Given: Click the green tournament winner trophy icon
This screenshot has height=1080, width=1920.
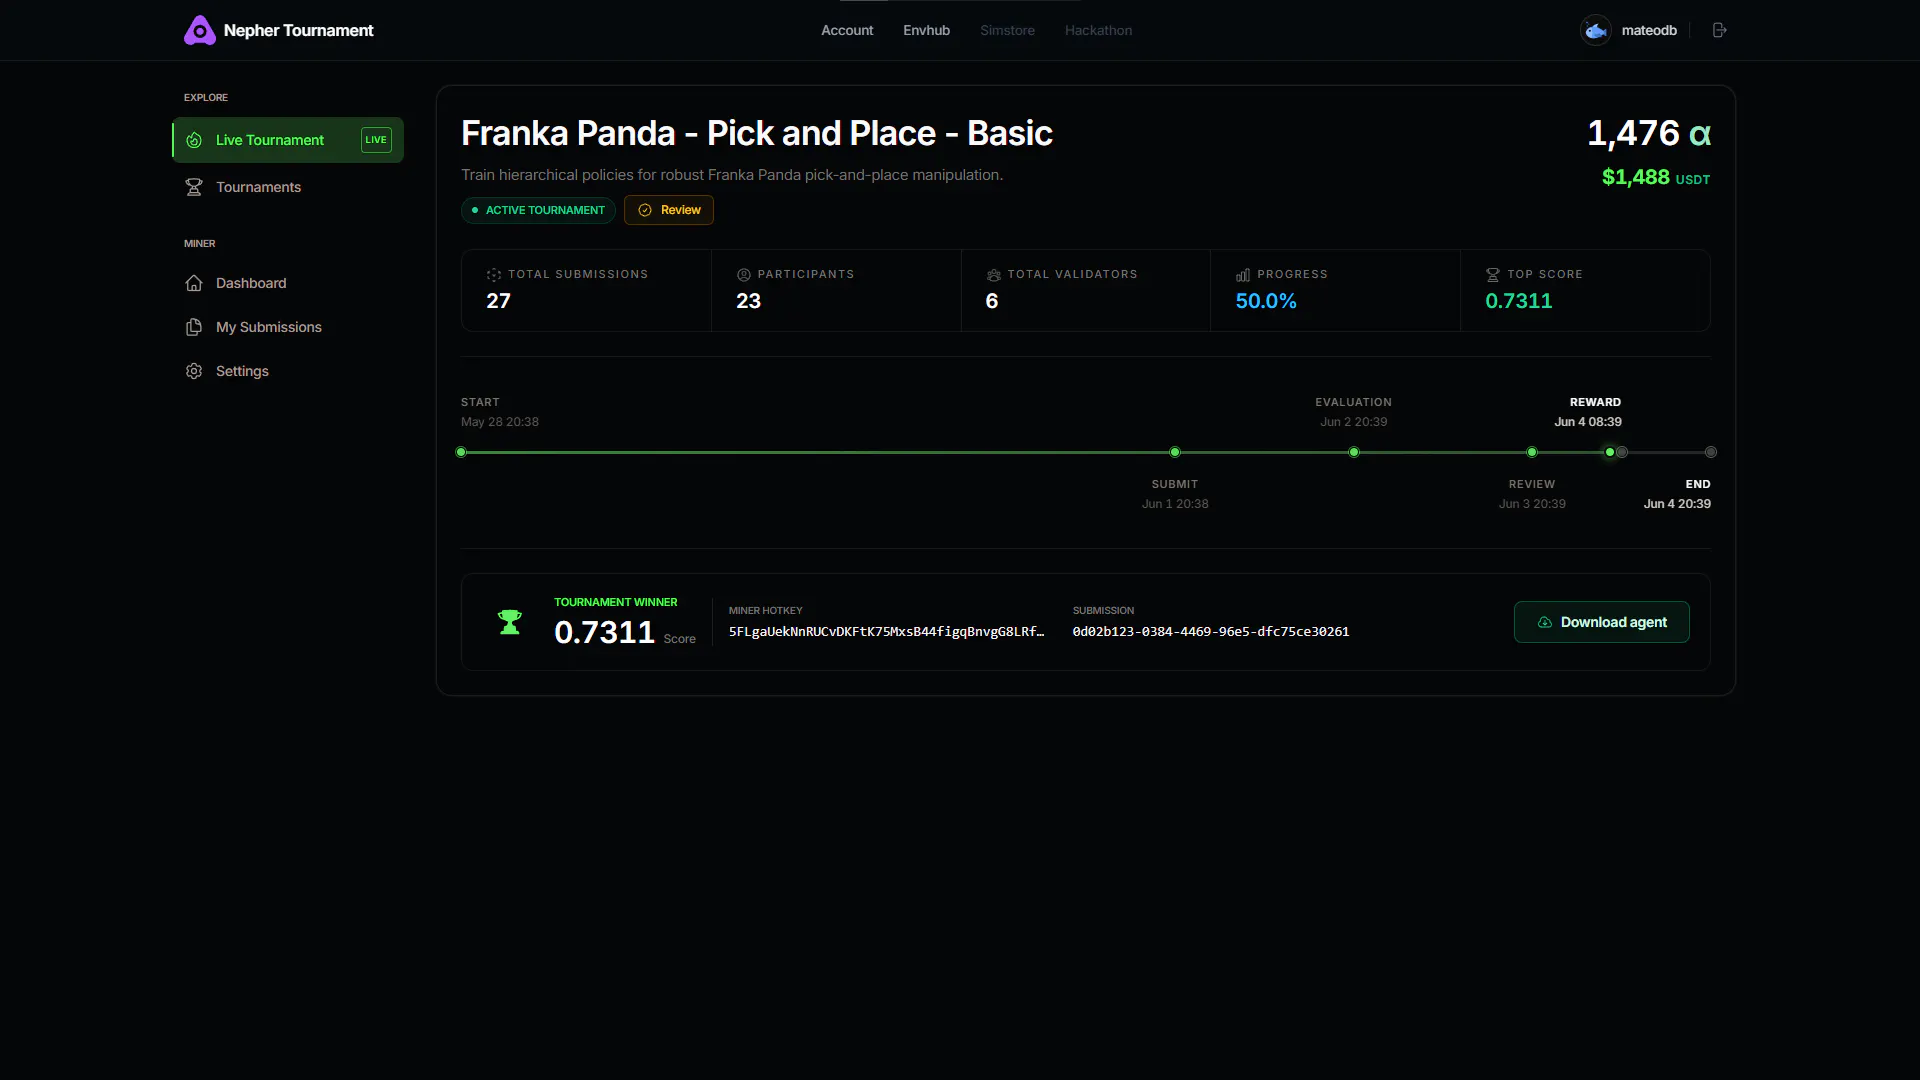Looking at the screenshot, I should [x=510, y=622].
